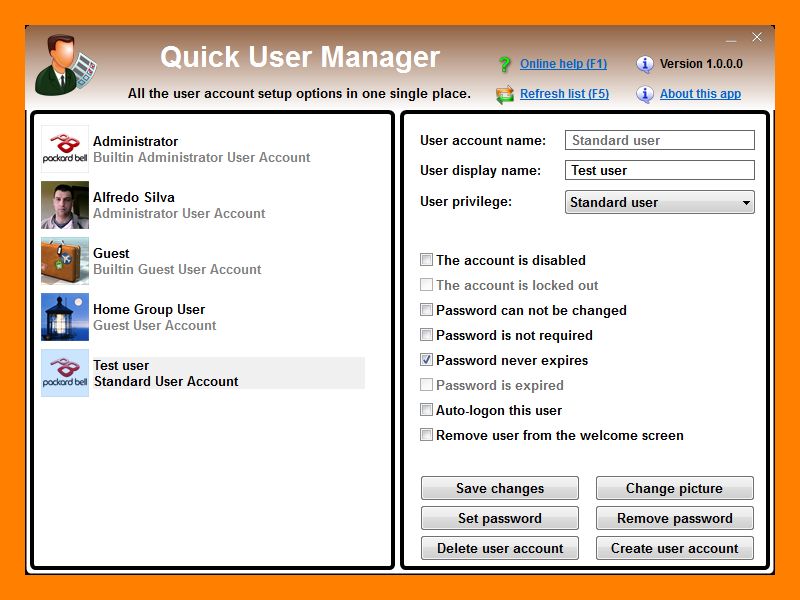Select the Test user Packard Bell avatar

(65, 373)
